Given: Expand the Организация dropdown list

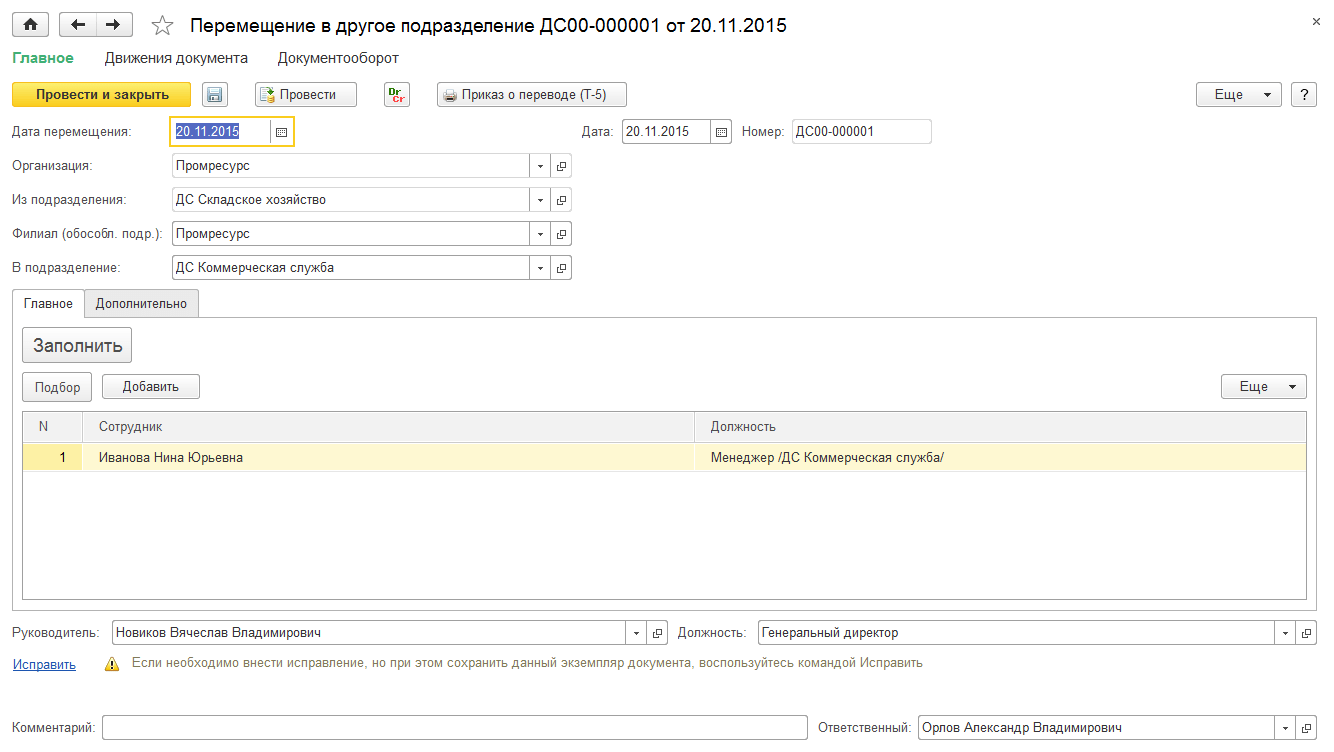Looking at the screenshot, I should 540,166.
